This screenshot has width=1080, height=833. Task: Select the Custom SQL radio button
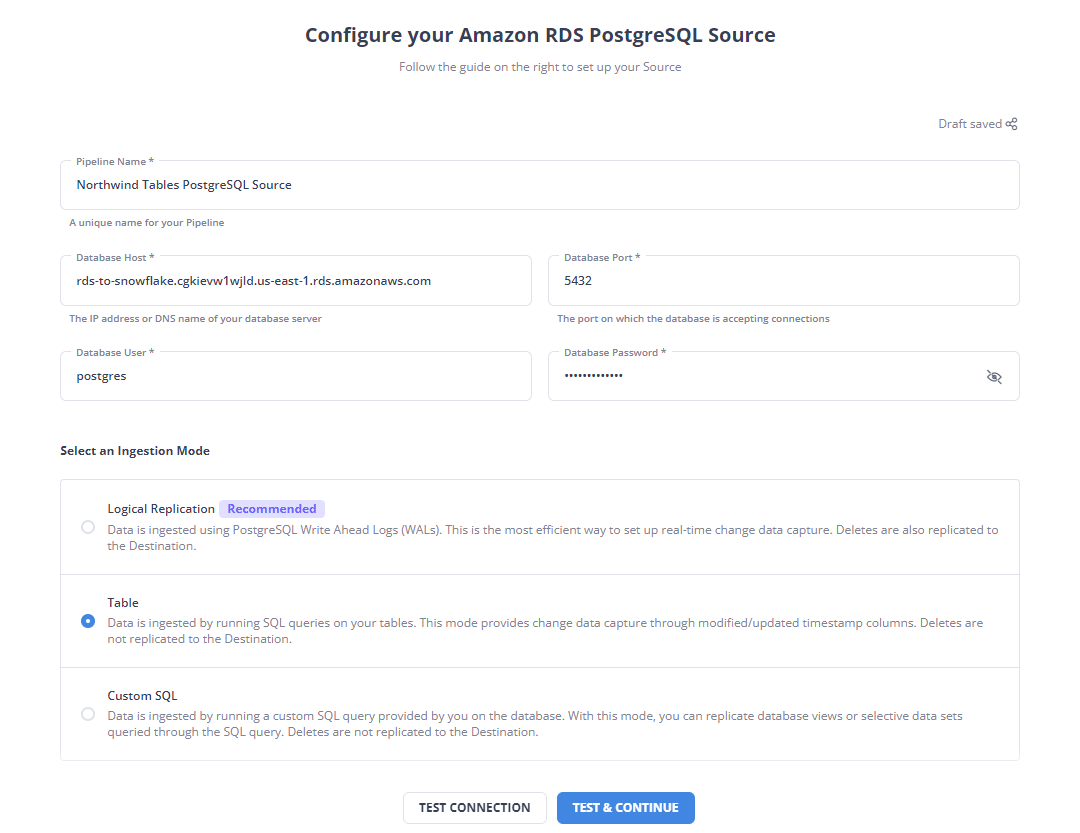coord(87,714)
